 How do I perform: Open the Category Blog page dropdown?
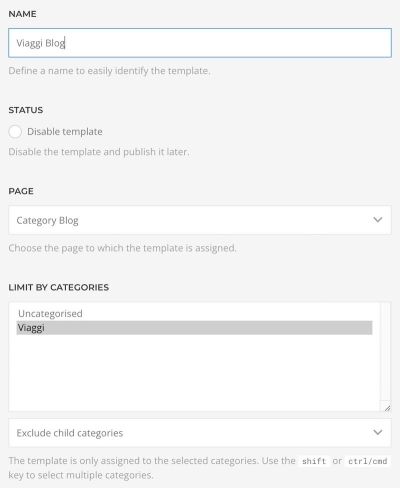(200, 220)
